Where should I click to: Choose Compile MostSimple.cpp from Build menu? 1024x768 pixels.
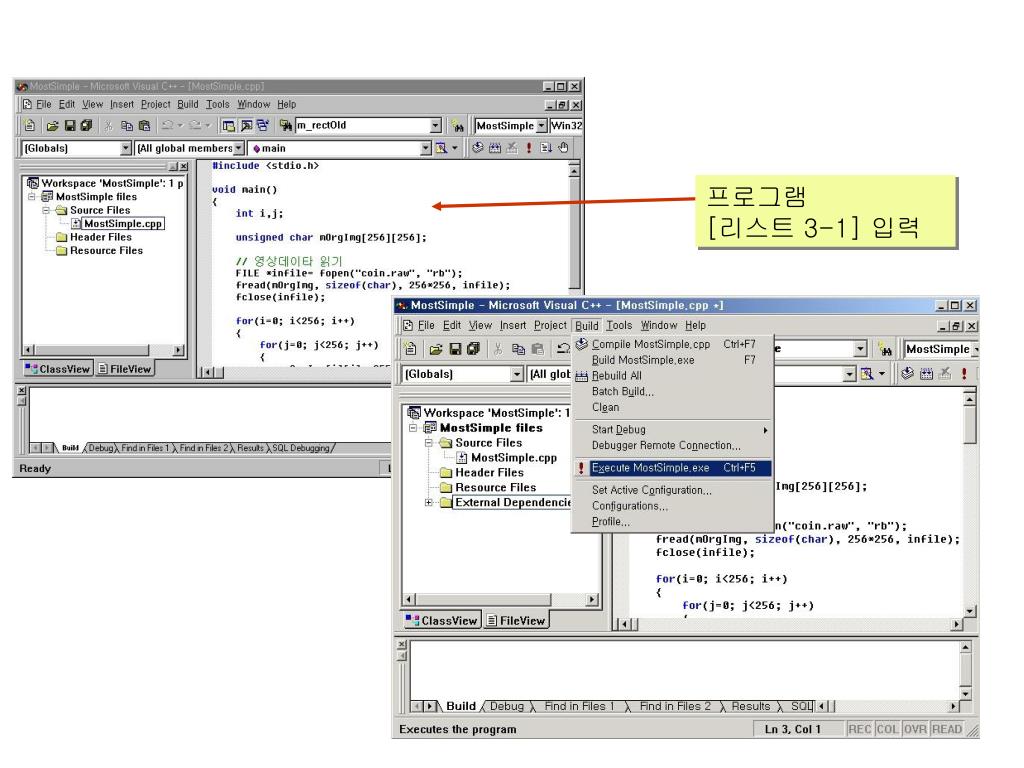(673, 344)
